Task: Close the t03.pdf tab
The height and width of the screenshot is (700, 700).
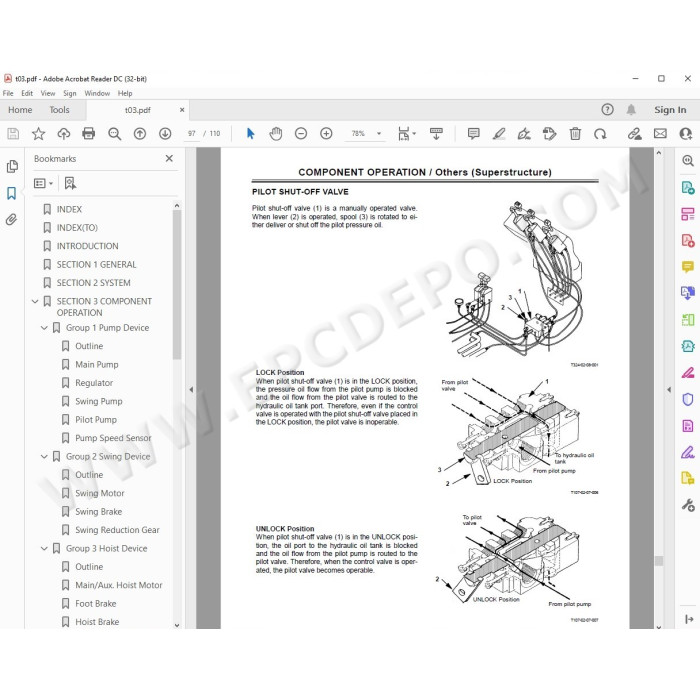Action: [x=182, y=110]
